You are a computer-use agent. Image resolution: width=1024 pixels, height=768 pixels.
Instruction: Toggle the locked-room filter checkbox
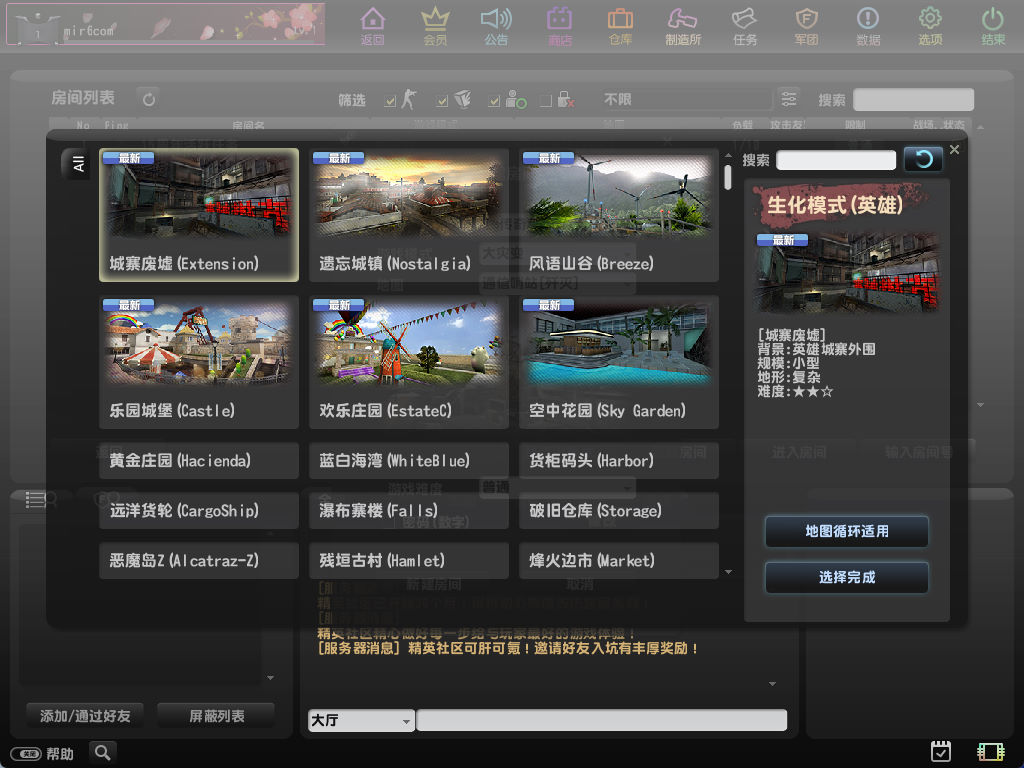point(546,101)
